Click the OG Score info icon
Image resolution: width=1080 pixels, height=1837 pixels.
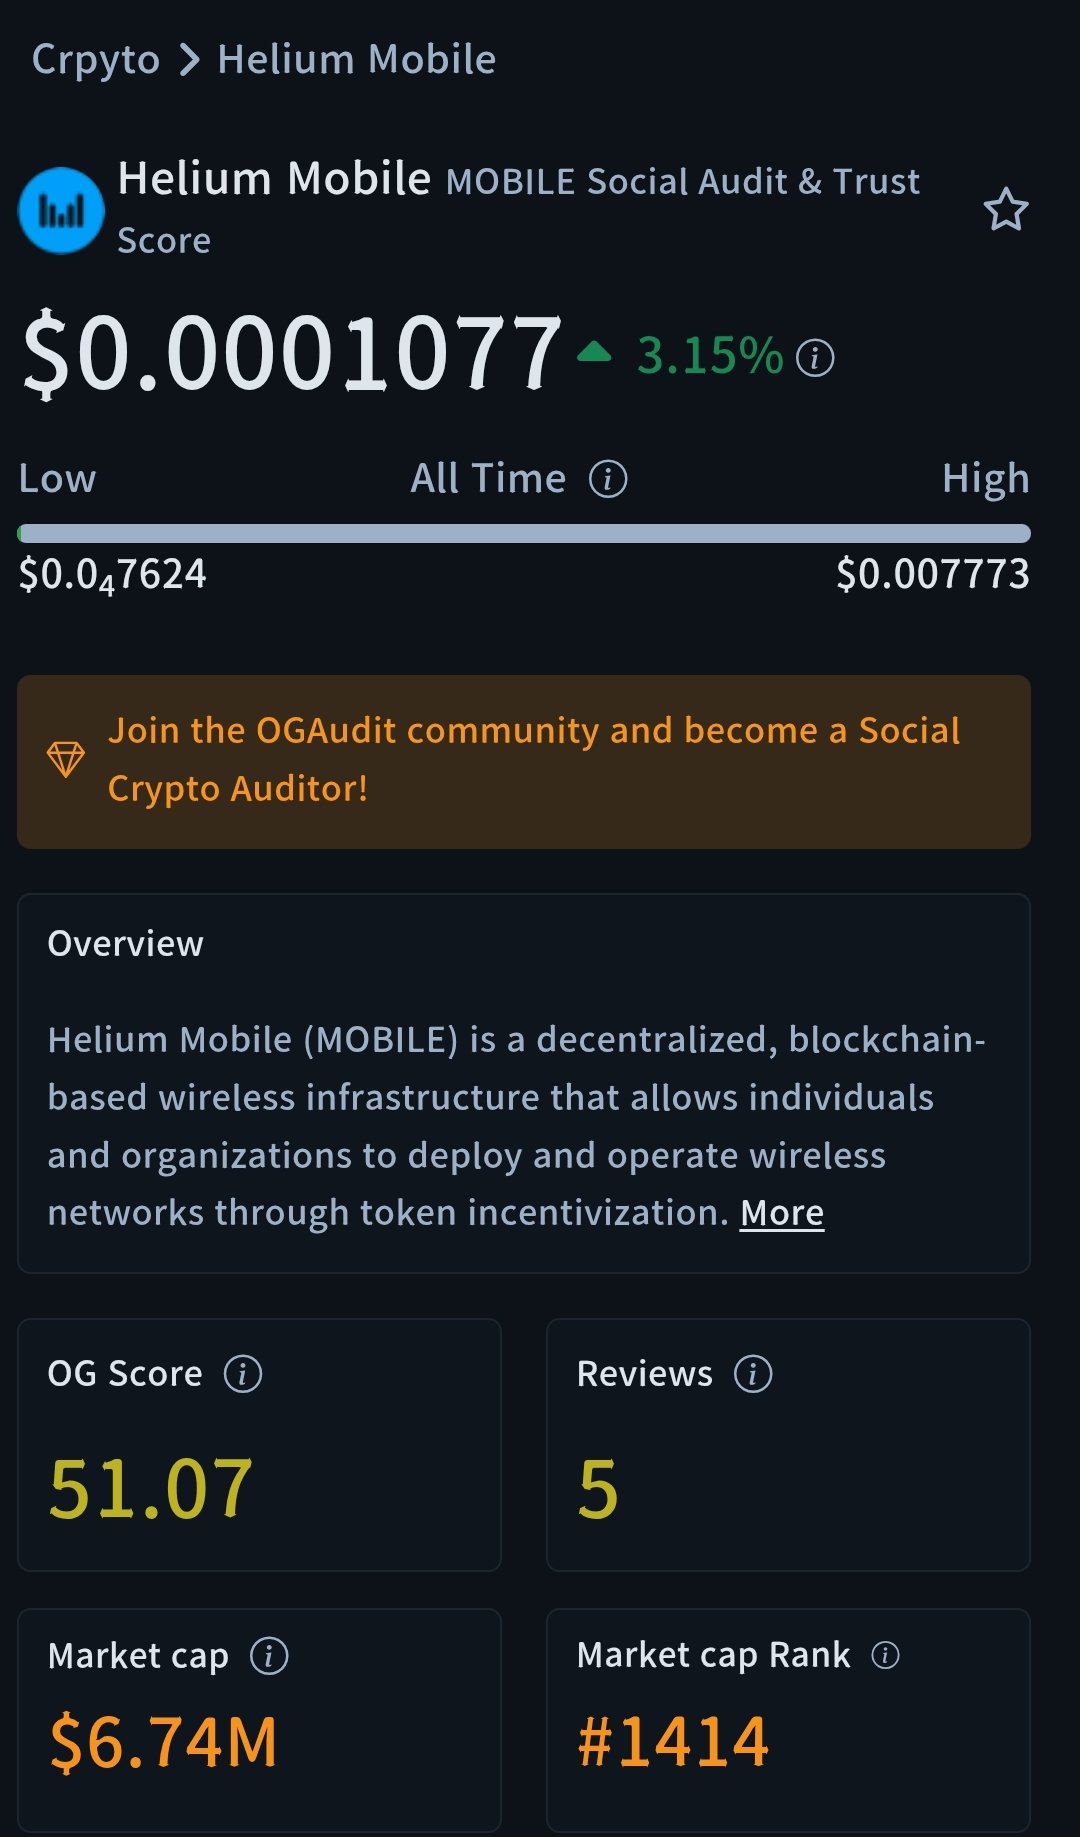[243, 1374]
